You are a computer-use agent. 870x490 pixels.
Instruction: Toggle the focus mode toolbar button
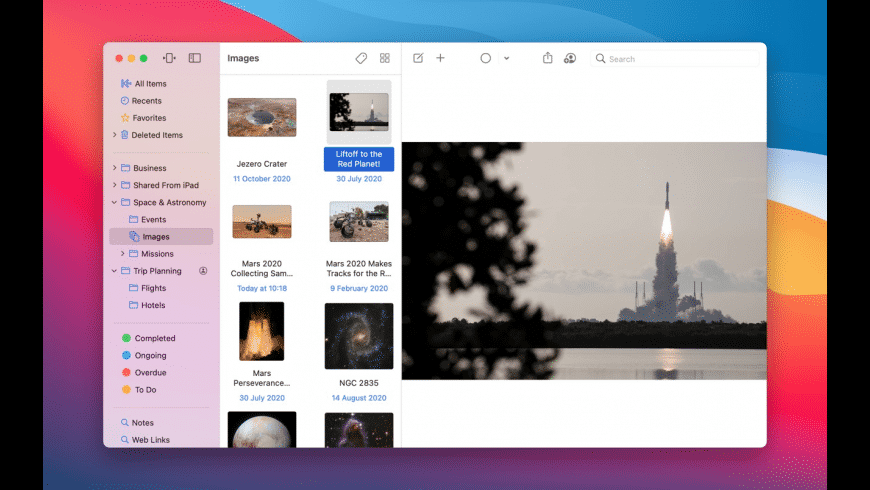click(x=169, y=58)
